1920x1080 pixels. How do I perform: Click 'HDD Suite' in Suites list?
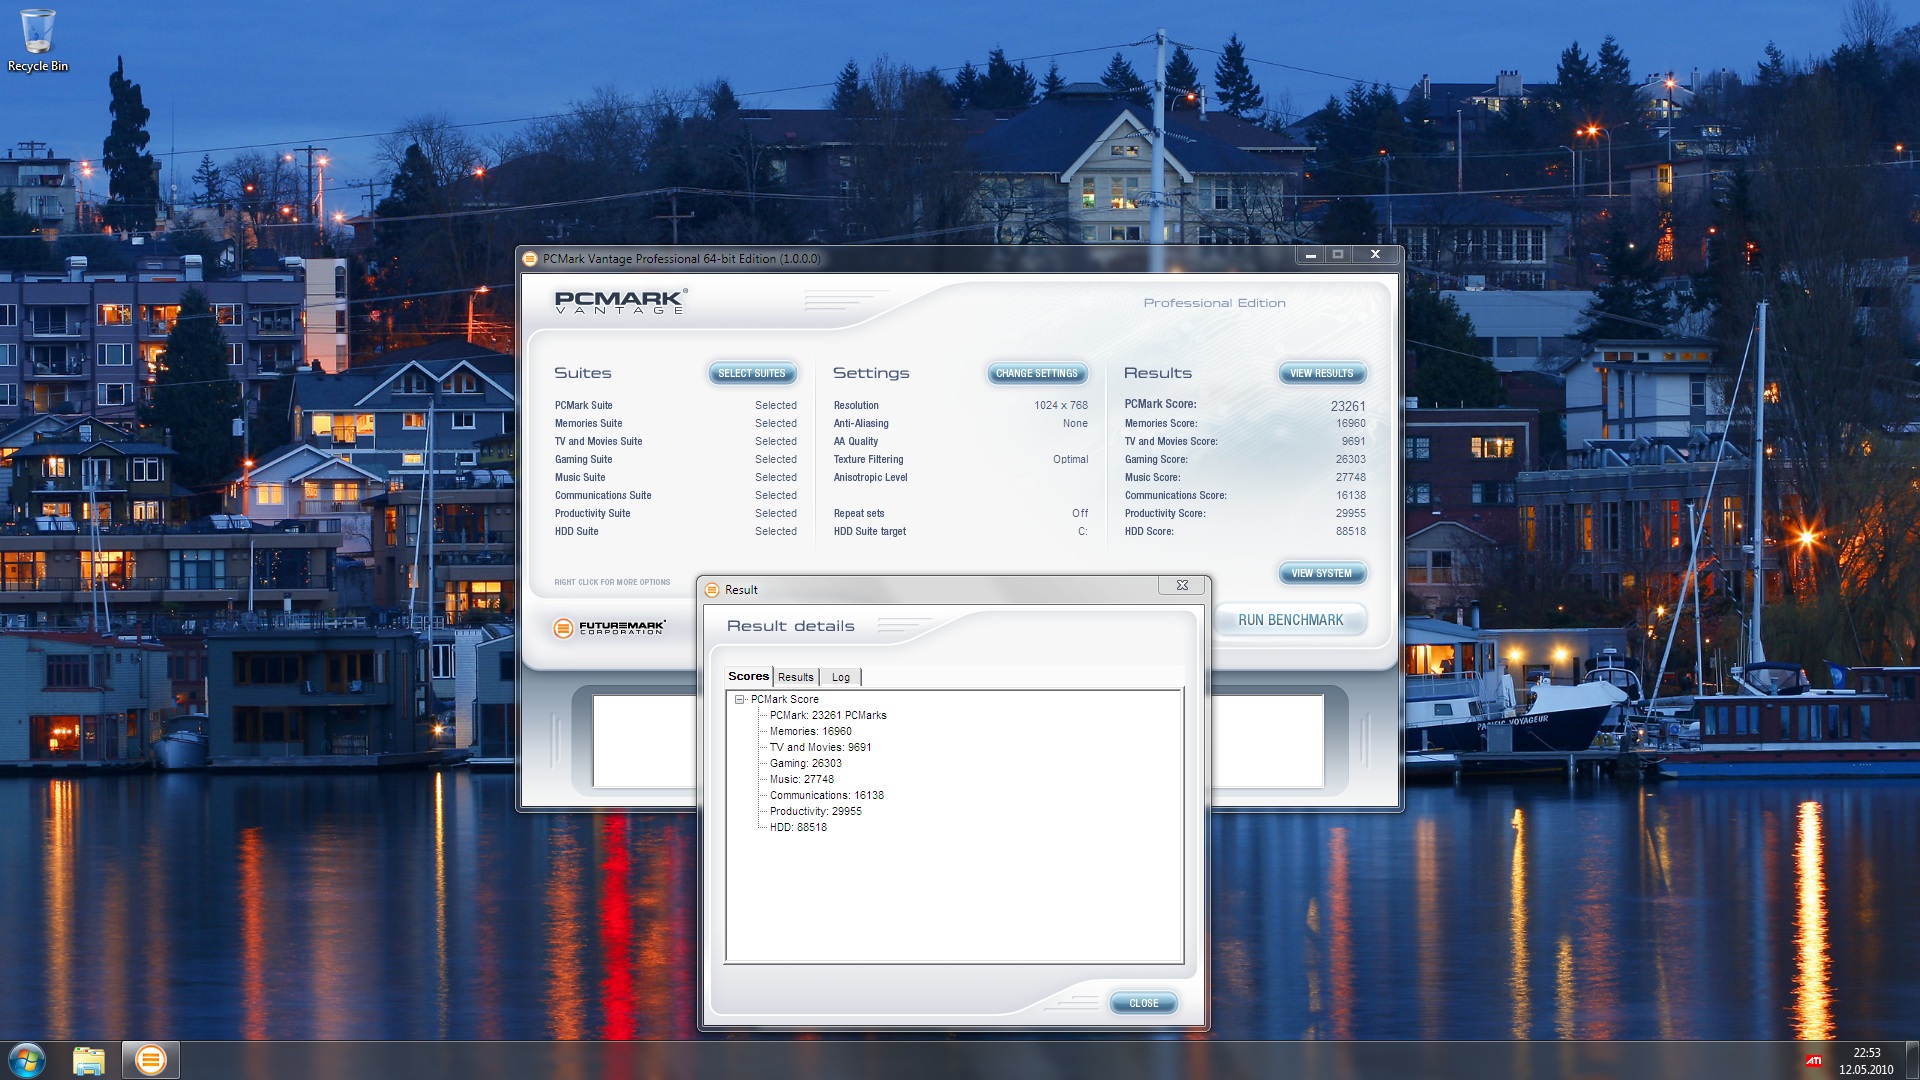pyautogui.click(x=576, y=532)
